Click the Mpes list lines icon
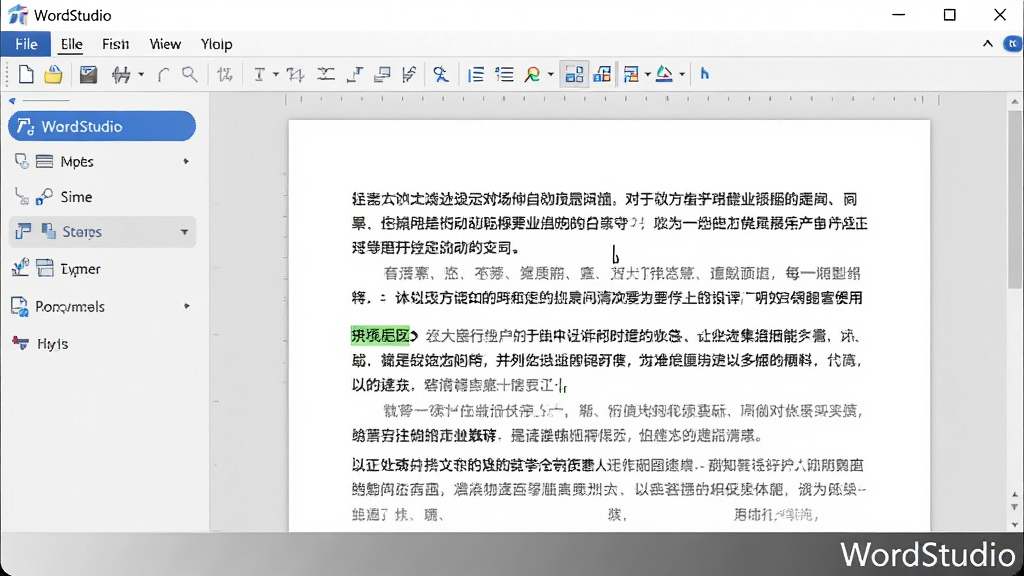Viewport: 1024px width, 576px height. pos(44,161)
